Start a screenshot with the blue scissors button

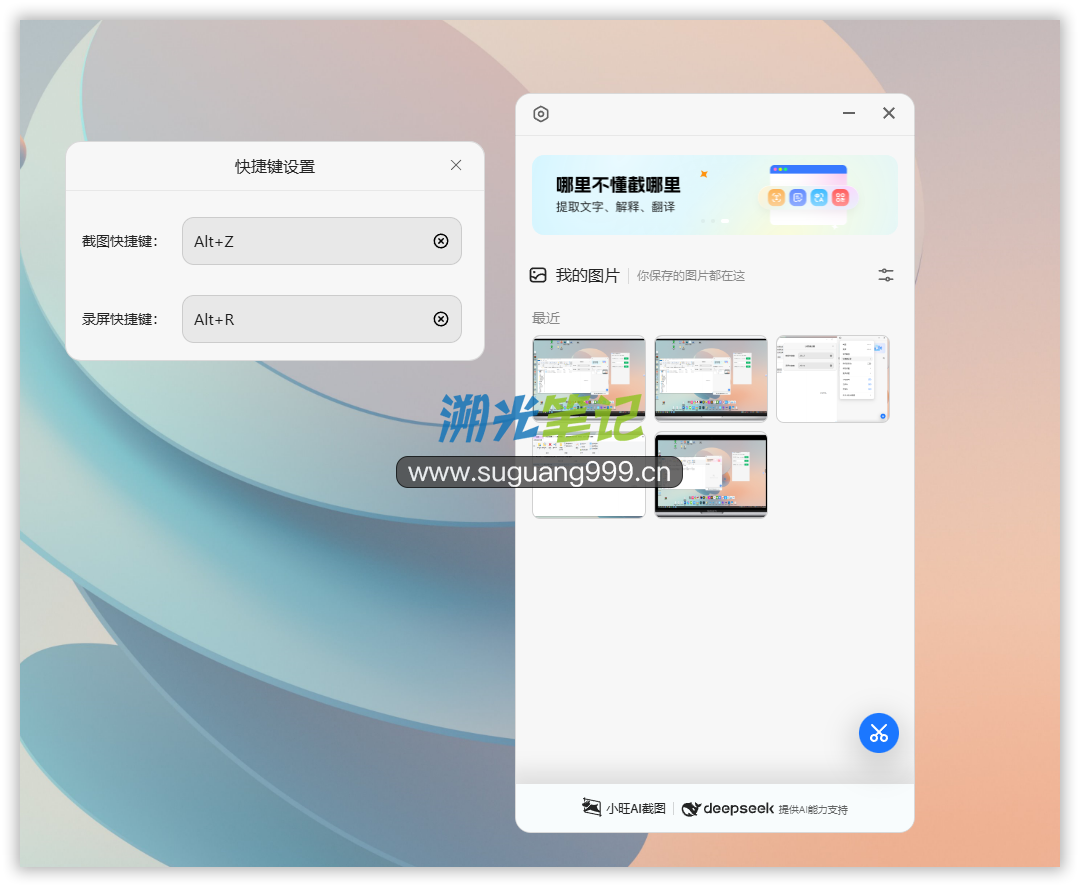click(878, 733)
